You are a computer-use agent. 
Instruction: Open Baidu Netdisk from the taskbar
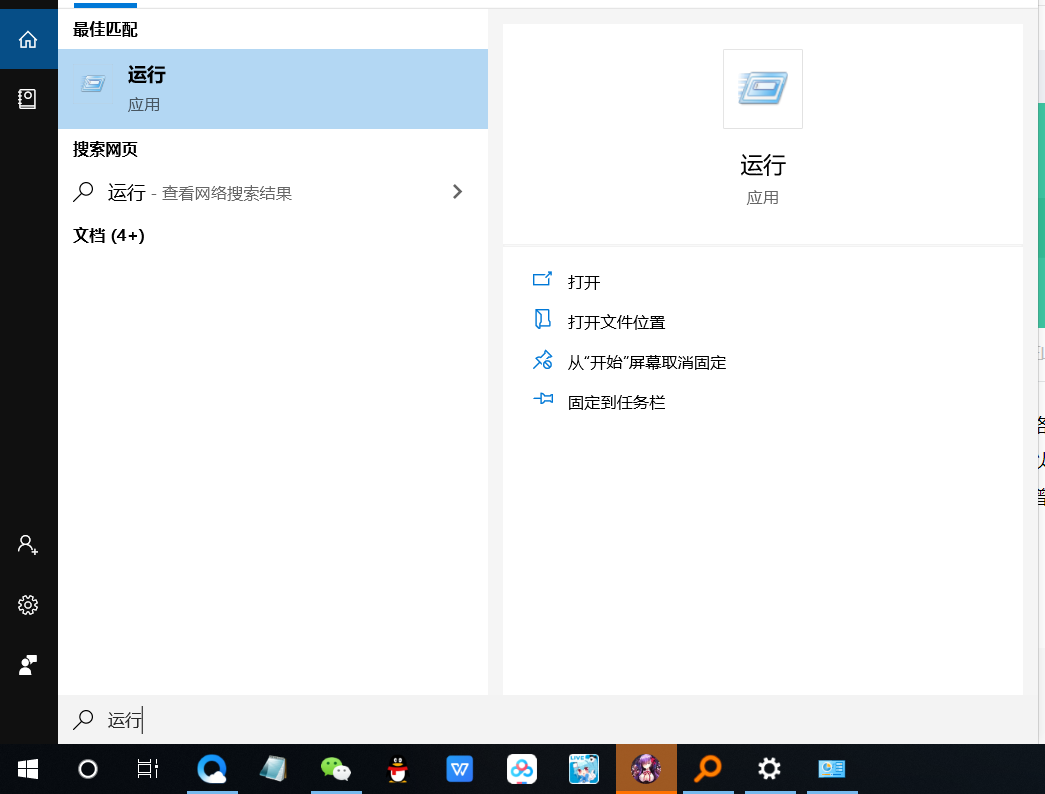(x=522, y=769)
